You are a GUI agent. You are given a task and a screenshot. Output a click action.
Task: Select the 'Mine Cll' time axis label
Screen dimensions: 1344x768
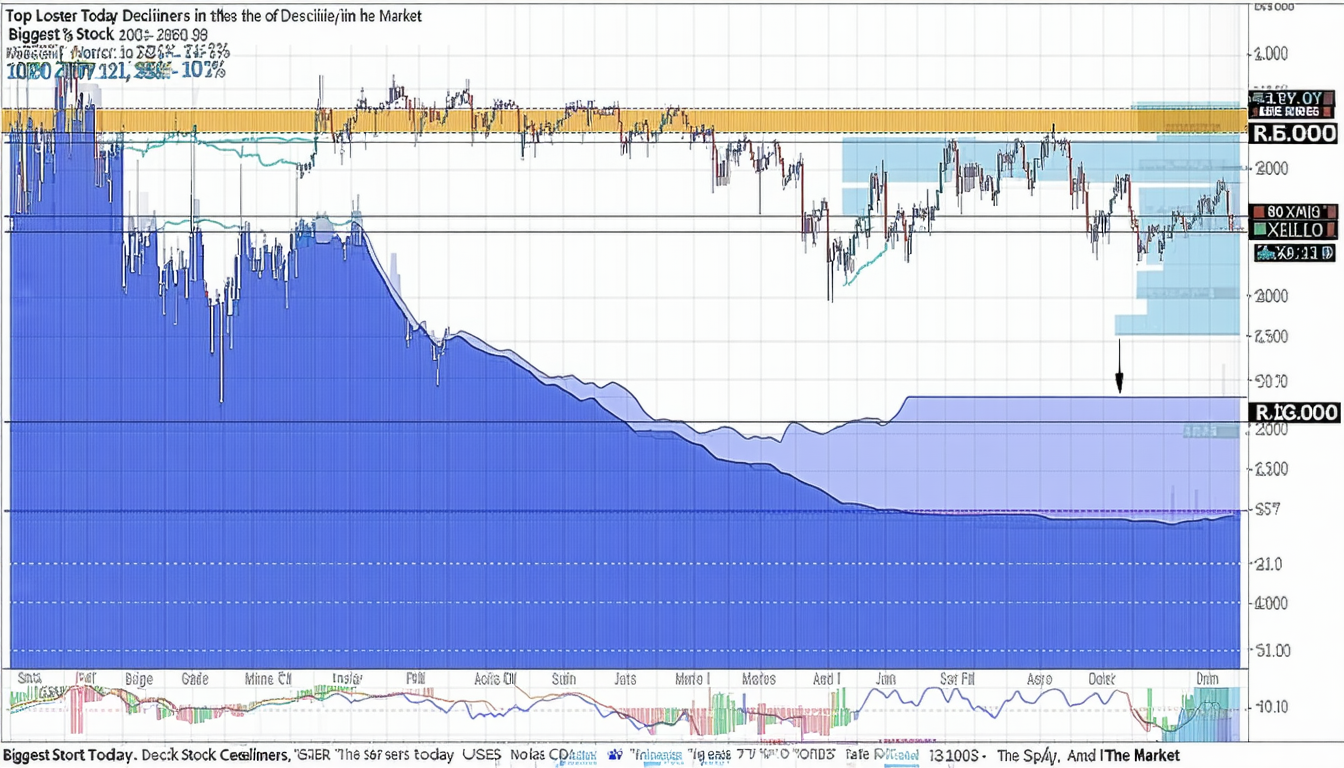click(268, 679)
